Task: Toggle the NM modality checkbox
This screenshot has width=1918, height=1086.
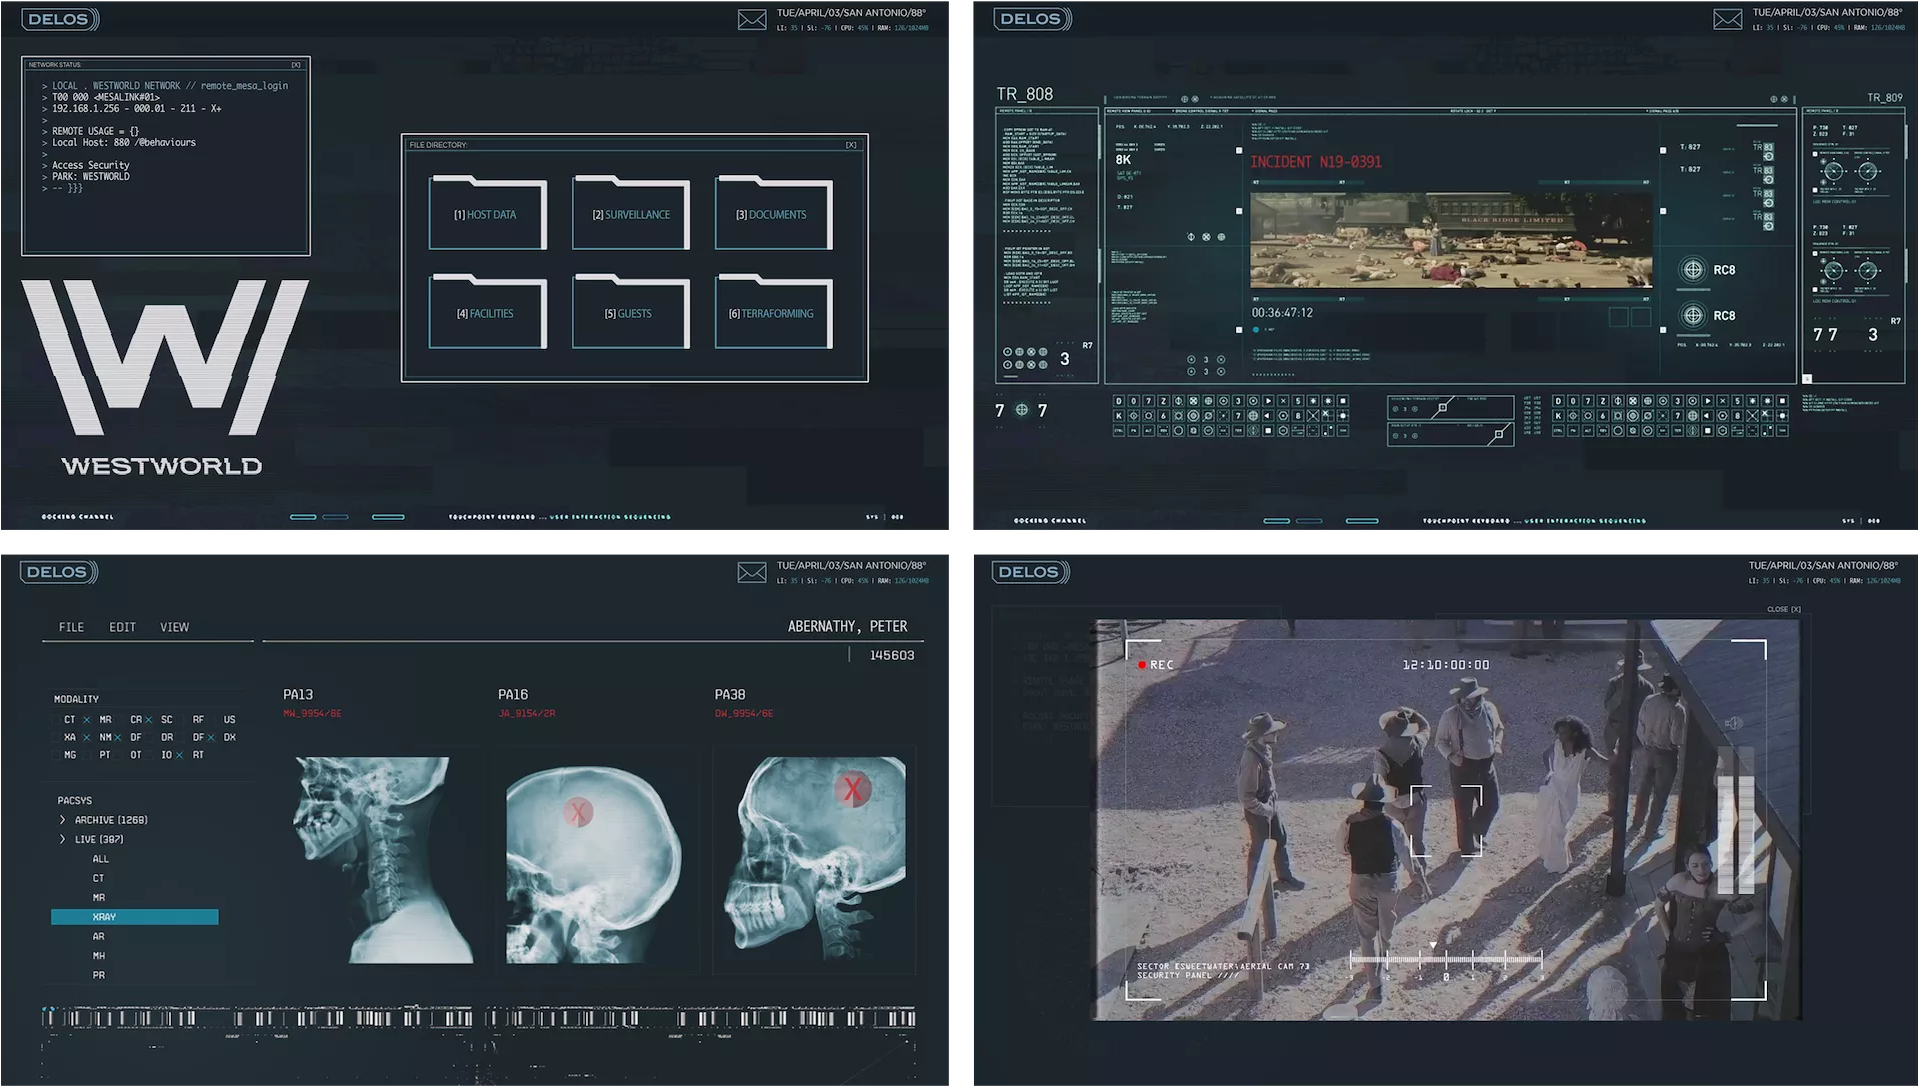Action: point(87,738)
